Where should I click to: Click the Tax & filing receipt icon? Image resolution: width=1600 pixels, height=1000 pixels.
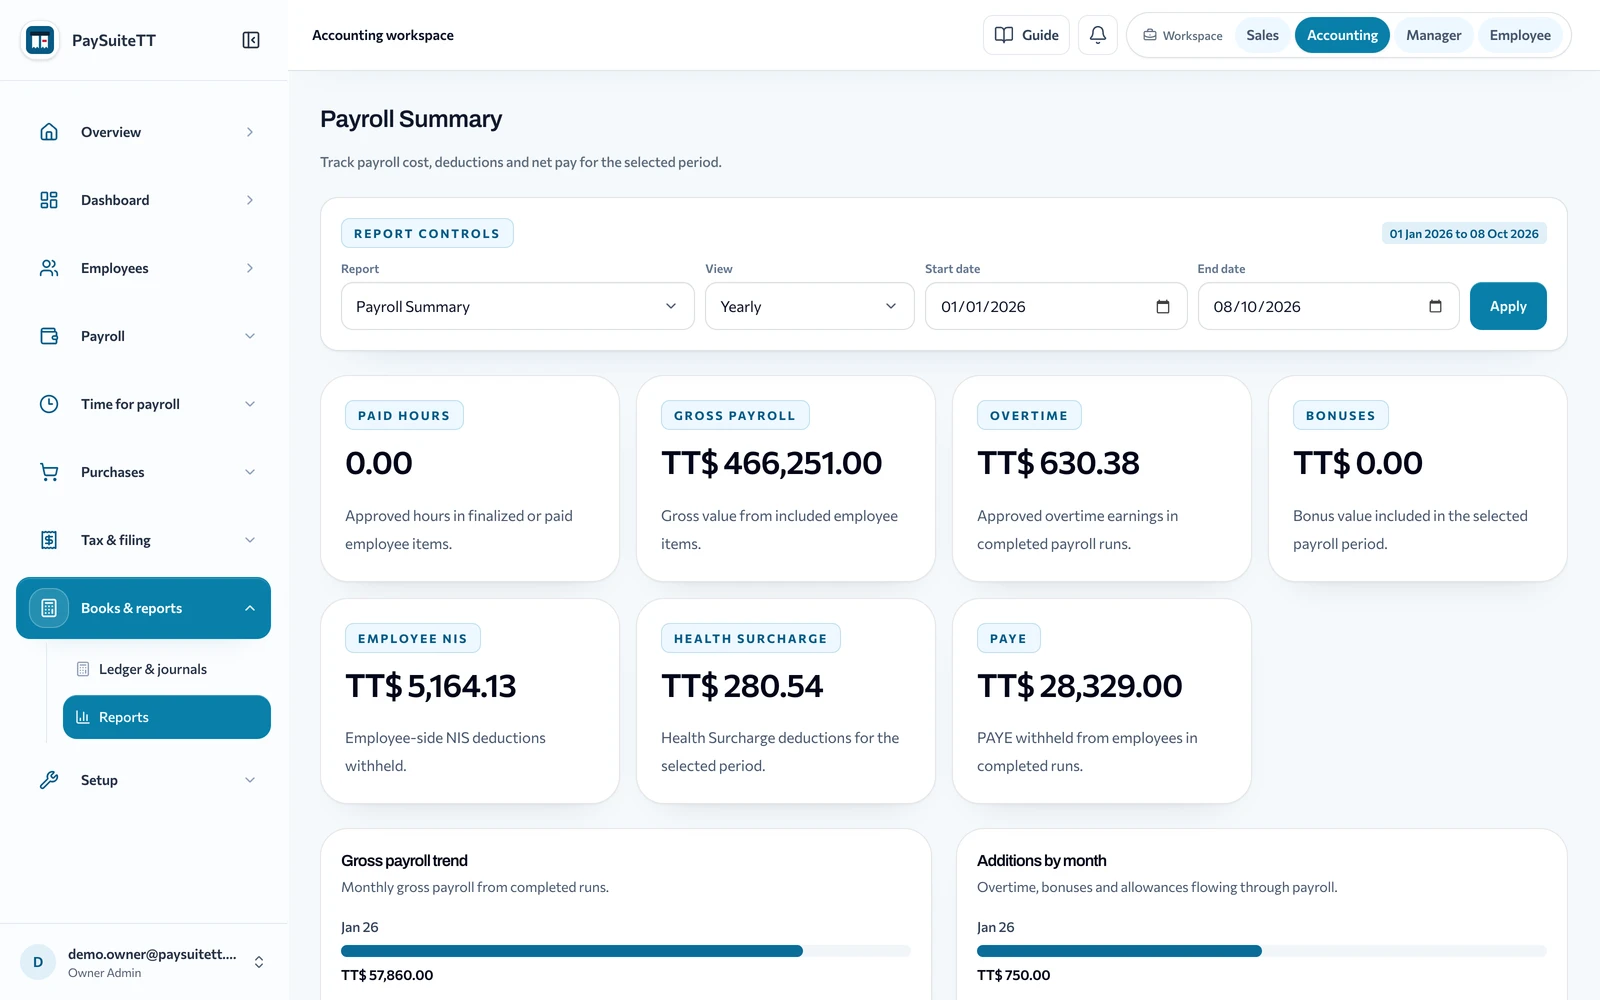tap(49, 540)
